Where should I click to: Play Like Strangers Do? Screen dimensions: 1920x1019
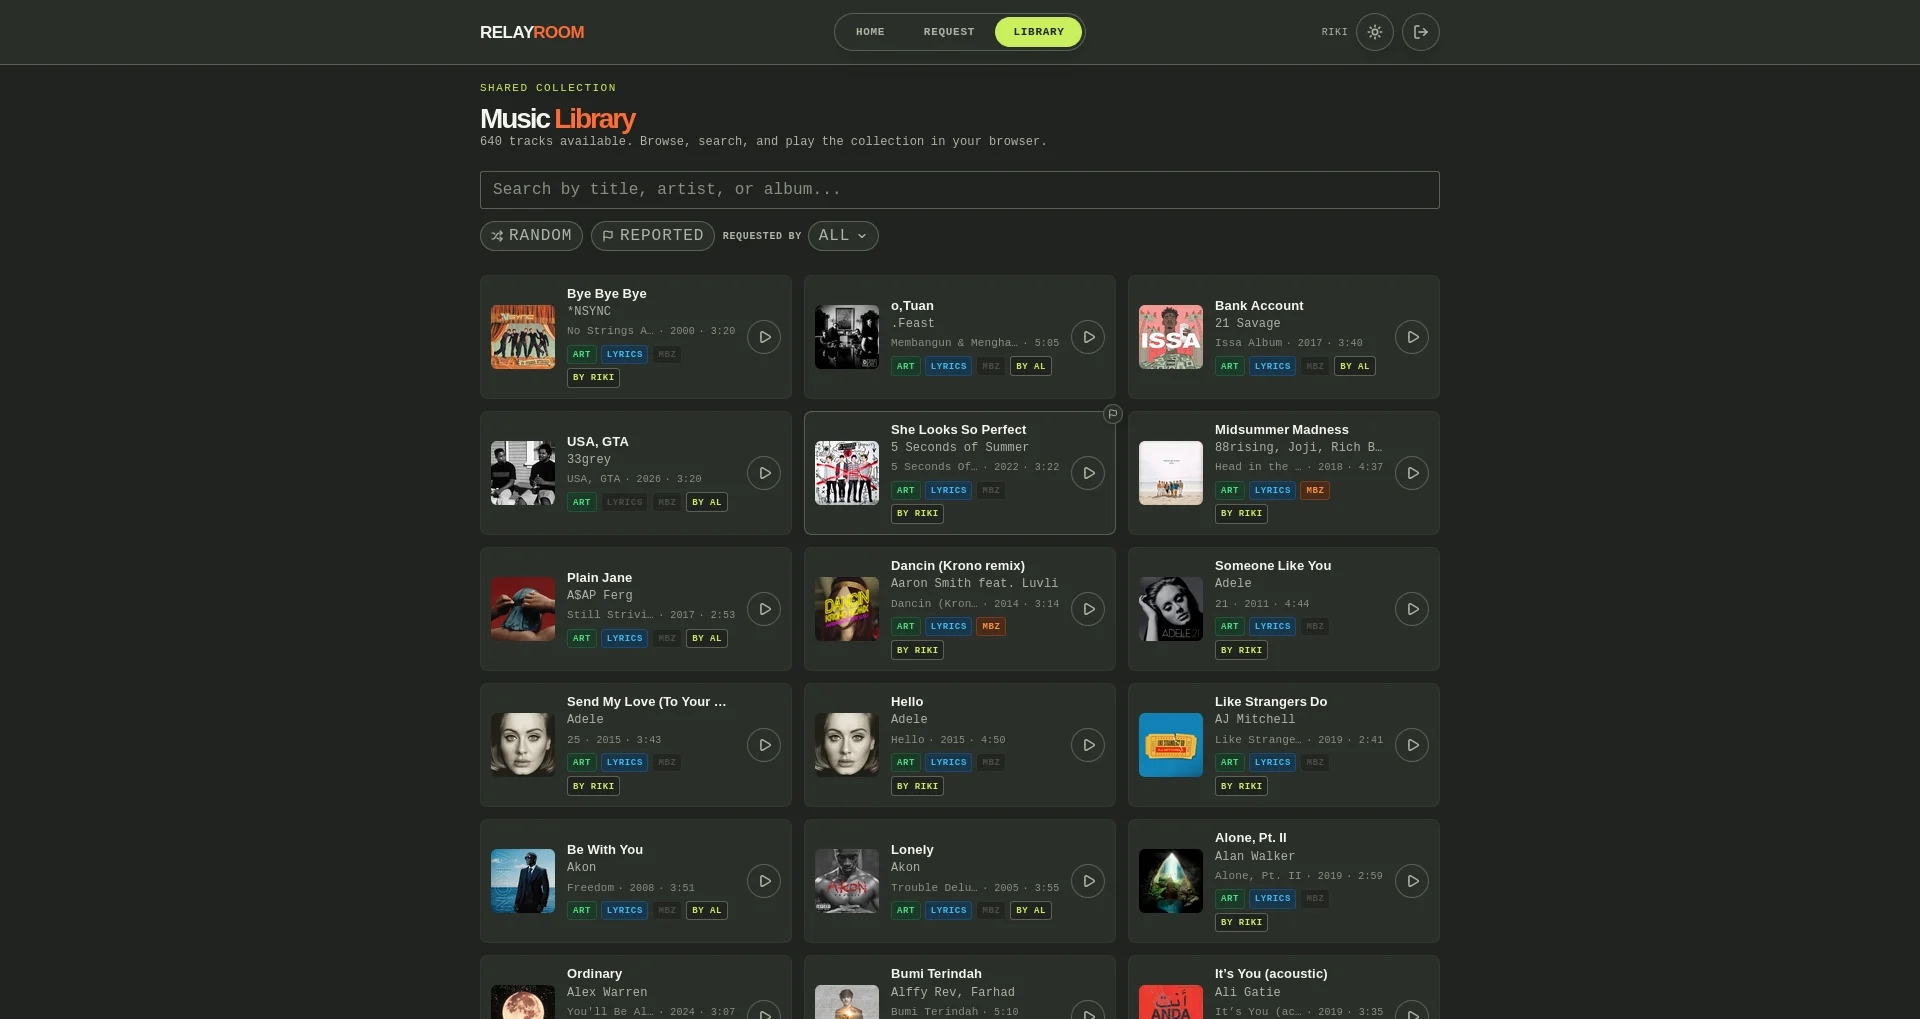[x=1412, y=745]
